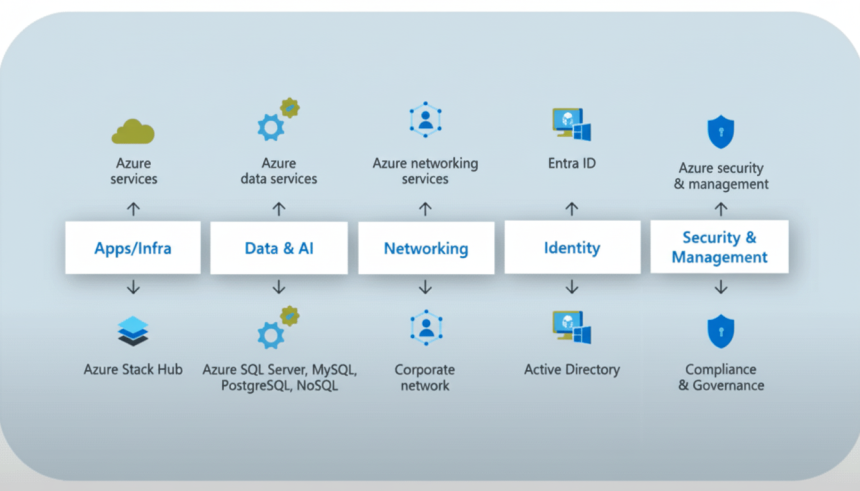
Task: Select the Compliance & Governance shield icon
Action: pos(720,331)
